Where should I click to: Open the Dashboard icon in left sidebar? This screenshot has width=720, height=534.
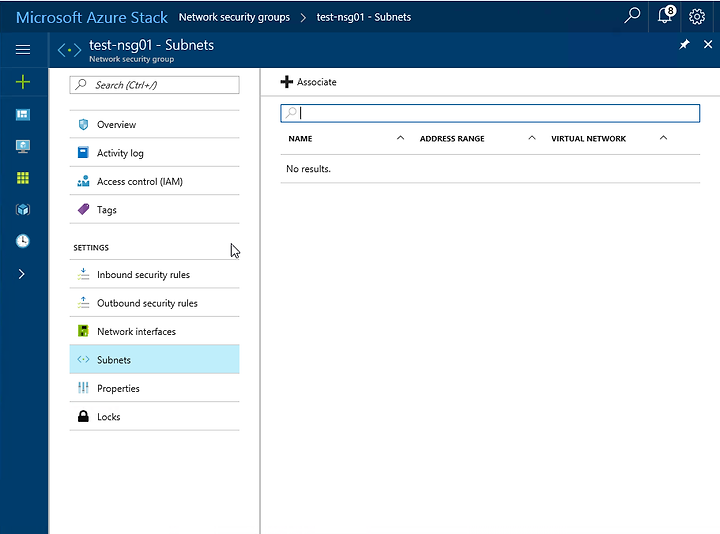coord(23,114)
